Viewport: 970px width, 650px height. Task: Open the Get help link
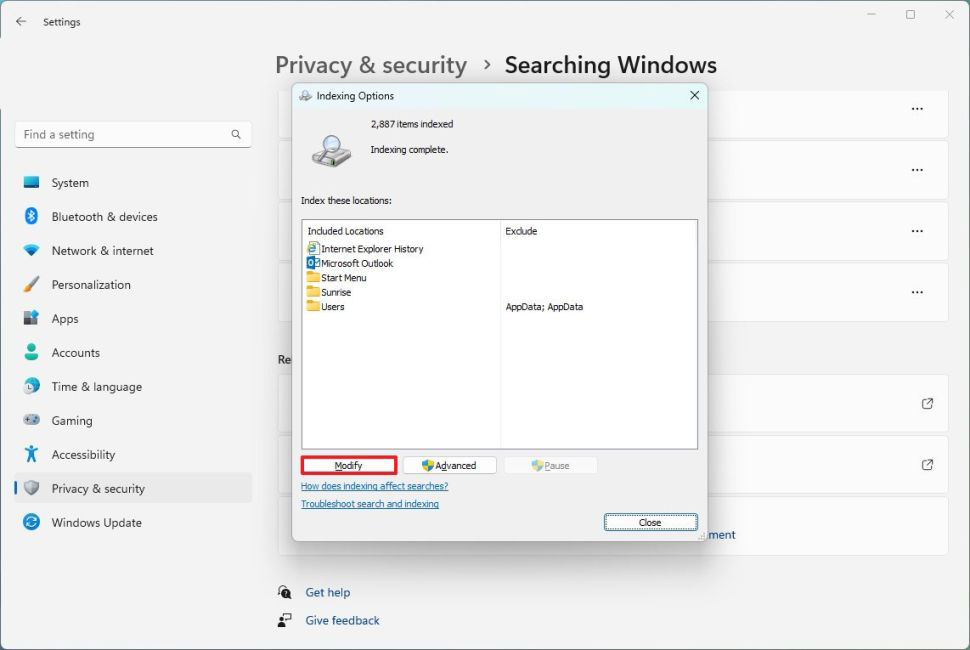(x=327, y=592)
